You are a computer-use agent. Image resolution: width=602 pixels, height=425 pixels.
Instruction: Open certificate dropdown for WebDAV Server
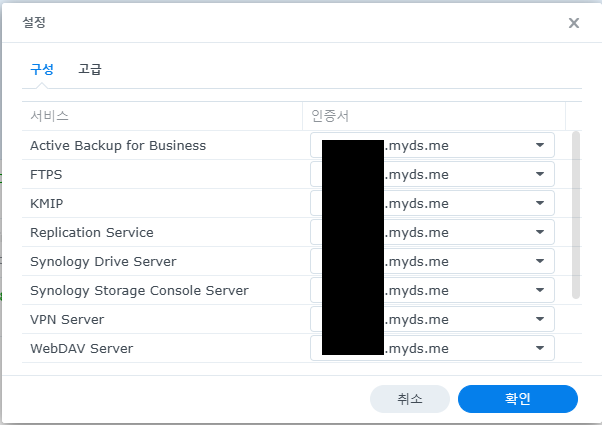pyautogui.click(x=432, y=348)
